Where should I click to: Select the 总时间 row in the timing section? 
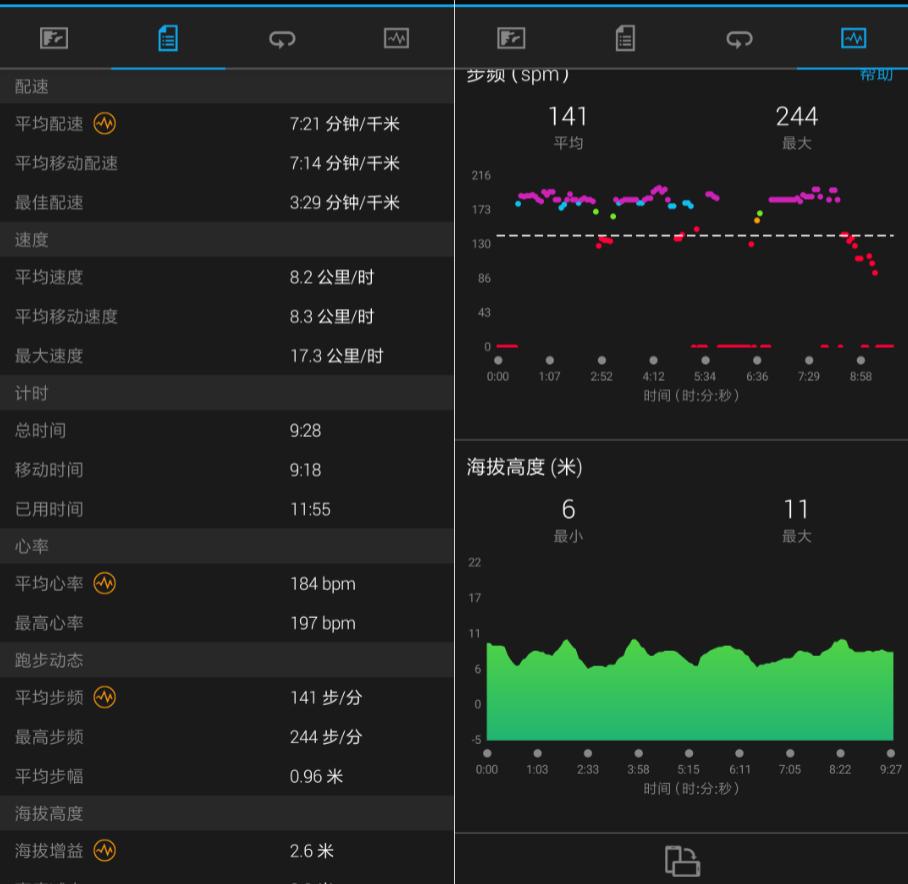coord(227,431)
